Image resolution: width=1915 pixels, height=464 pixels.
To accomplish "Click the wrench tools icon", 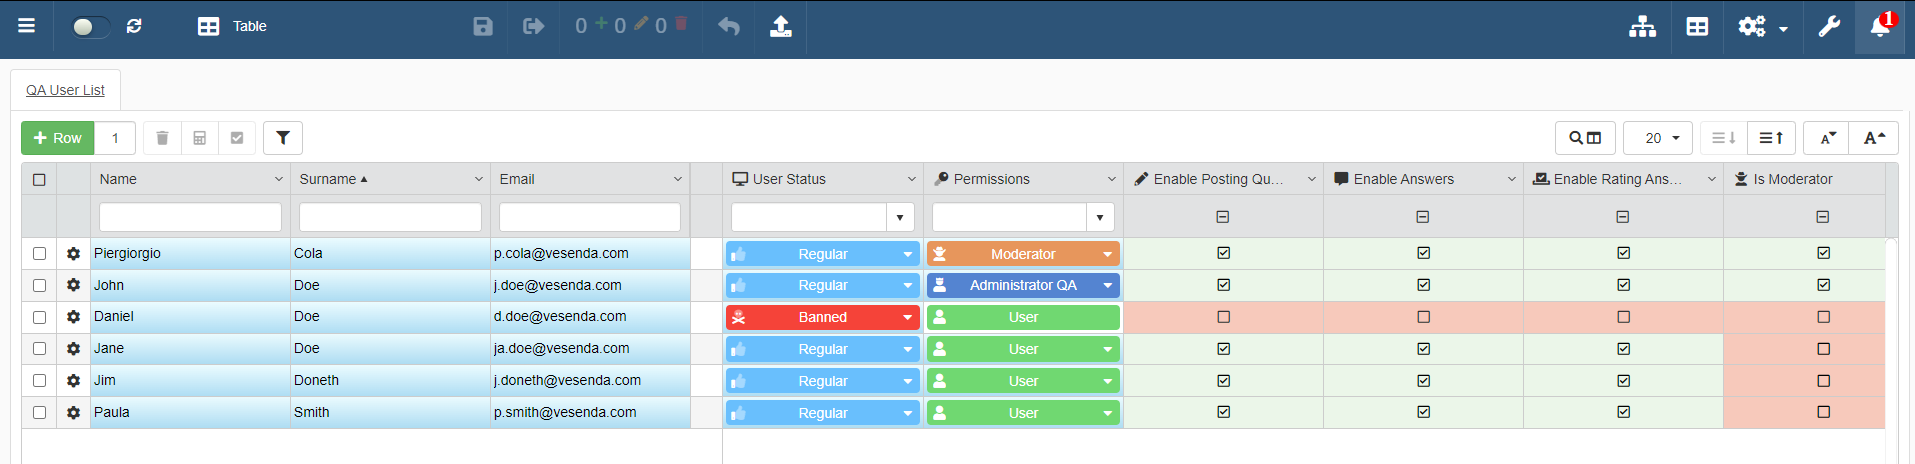I will [x=1829, y=26].
